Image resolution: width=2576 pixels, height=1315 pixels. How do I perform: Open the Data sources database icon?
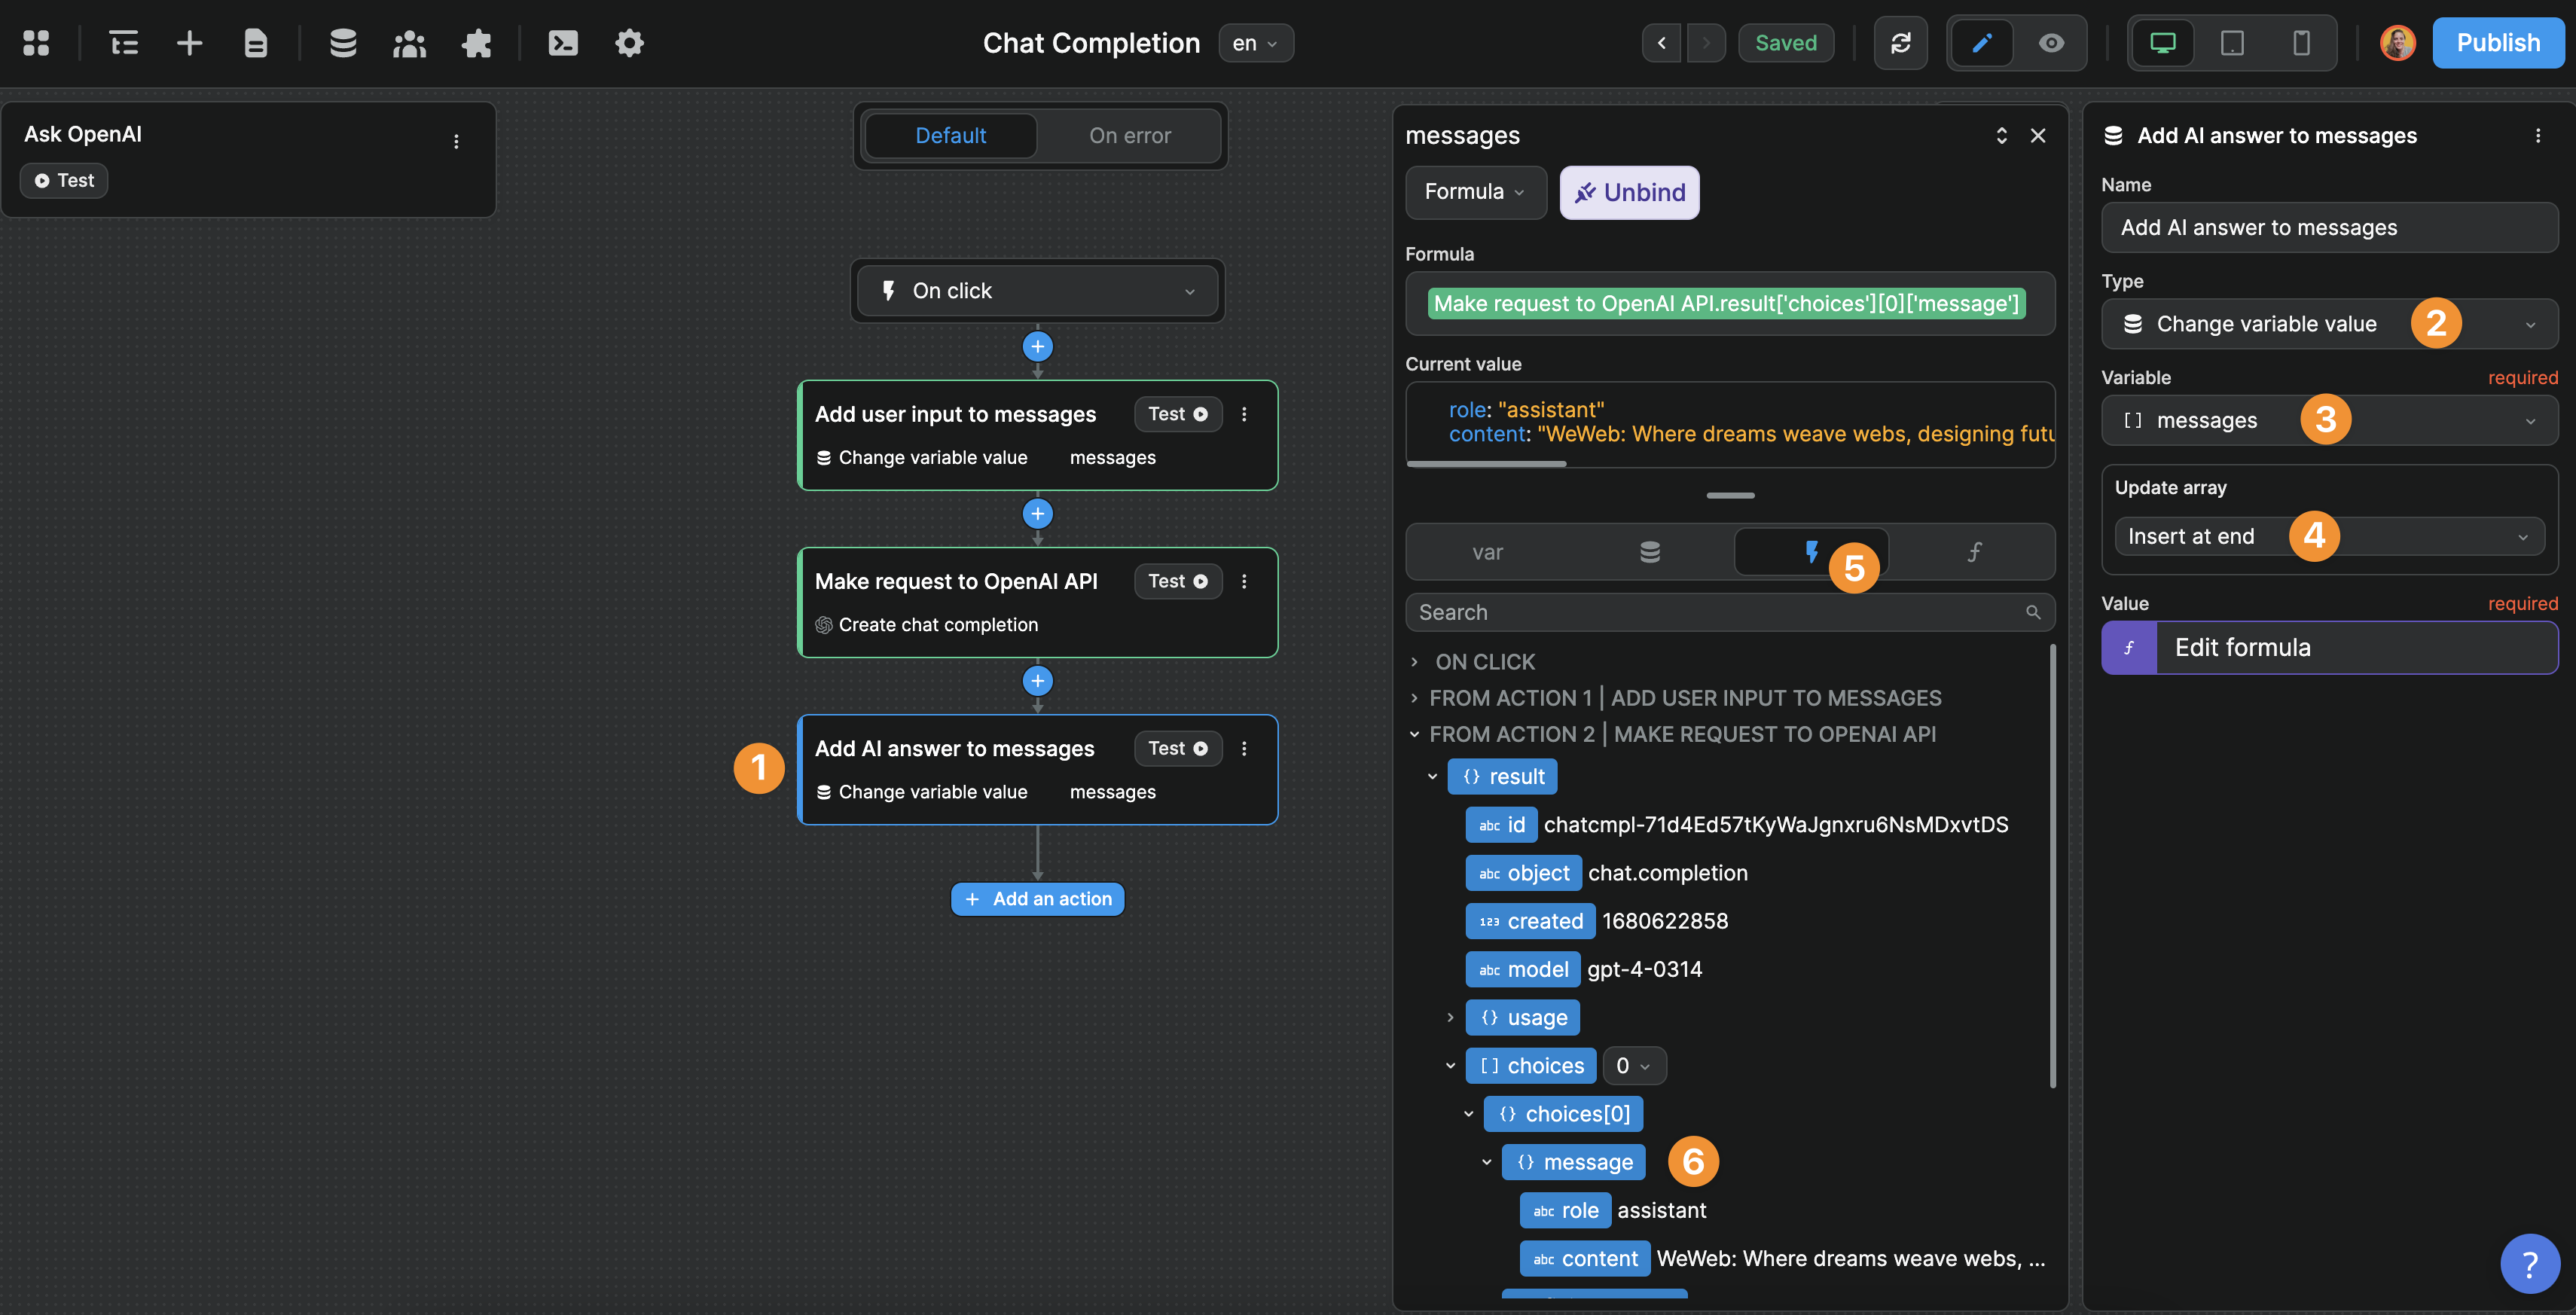coord(342,43)
